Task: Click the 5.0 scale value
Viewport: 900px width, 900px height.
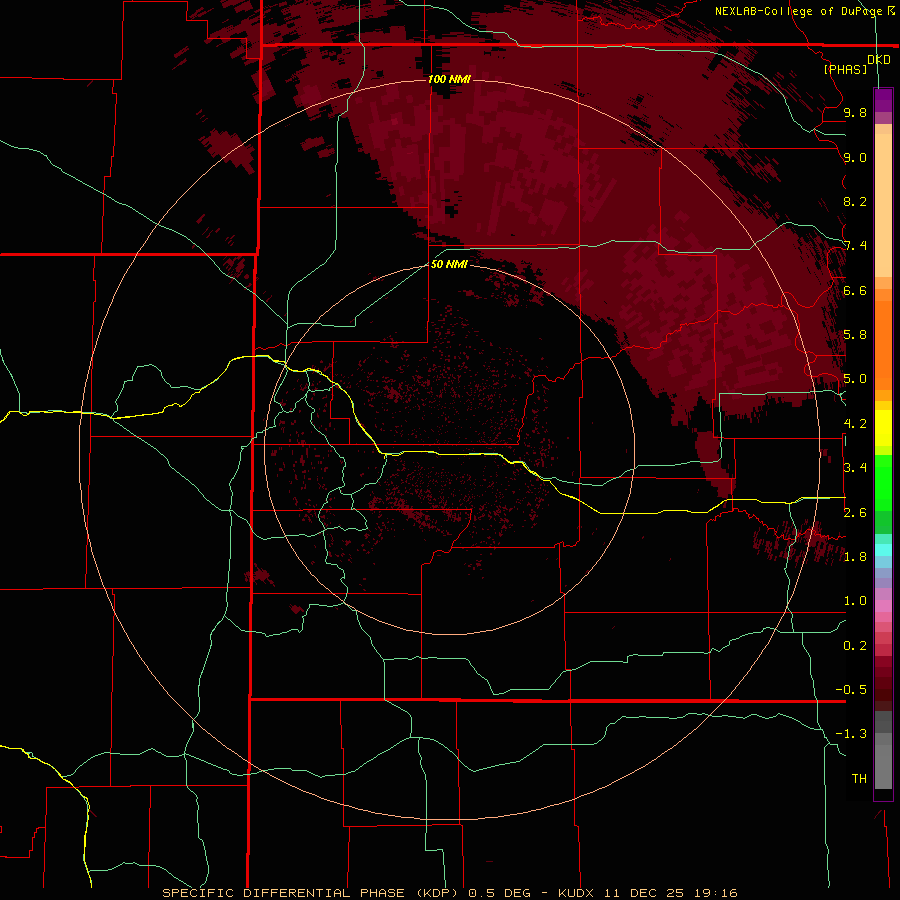Action: point(855,379)
